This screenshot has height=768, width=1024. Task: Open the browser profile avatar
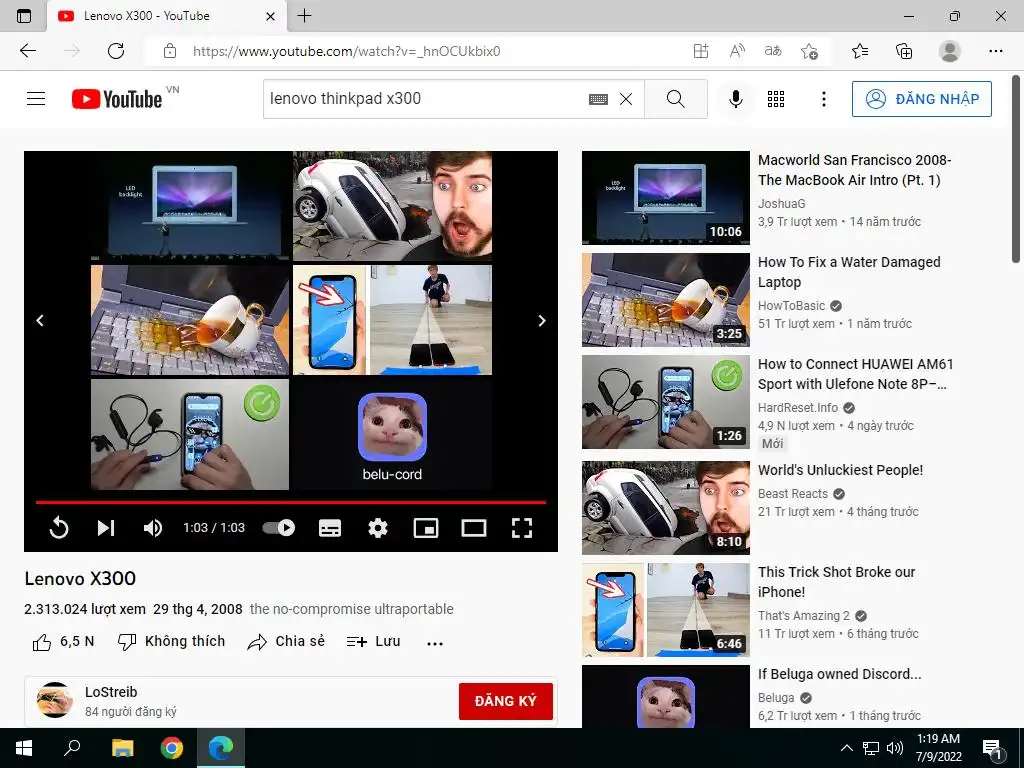[950, 51]
